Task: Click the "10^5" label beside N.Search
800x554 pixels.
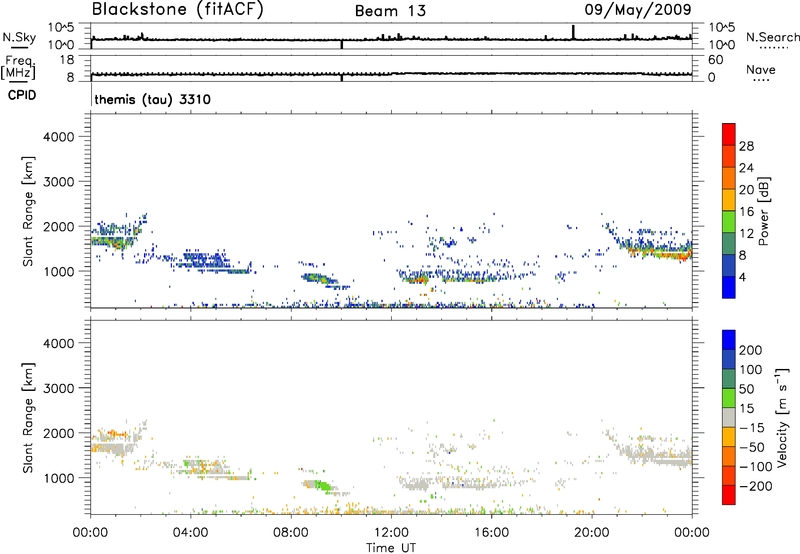Action: (x=722, y=28)
